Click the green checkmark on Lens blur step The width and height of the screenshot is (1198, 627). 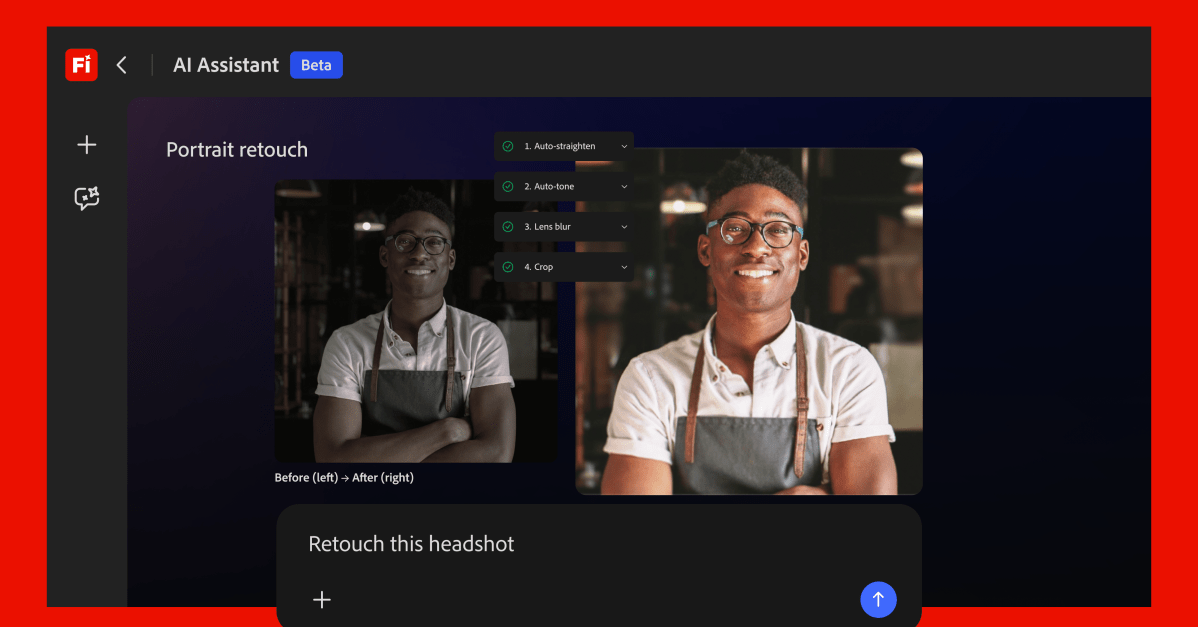508,226
